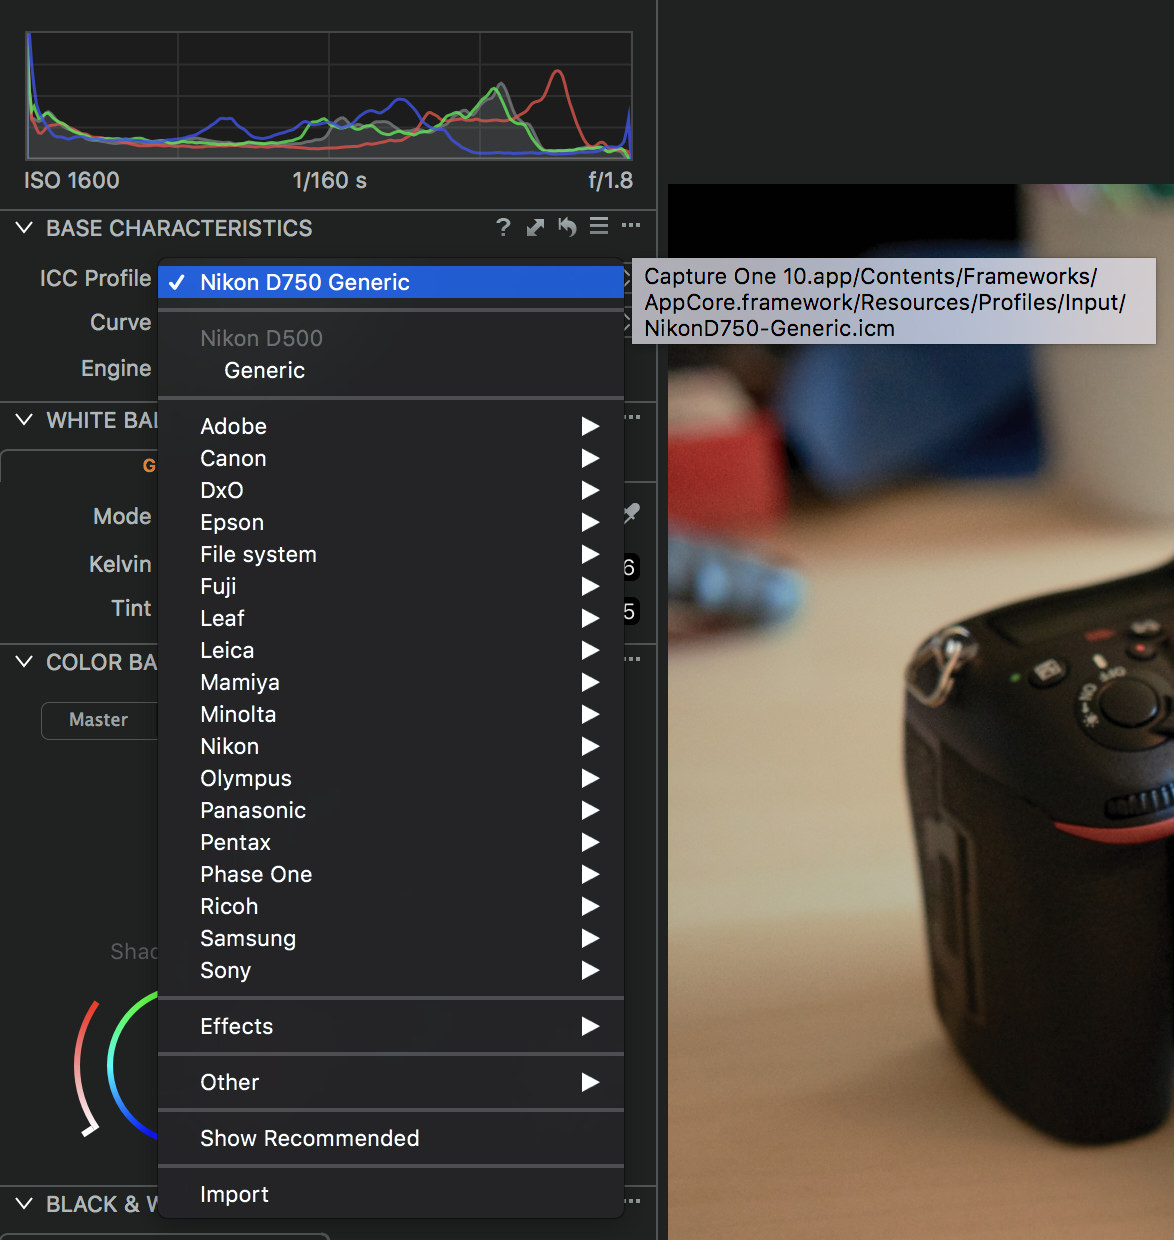The height and width of the screenshot is (1240, 1174).
Task: Open Base Characteristics action menu via ellipsis icon
Action: click(631, 227)
